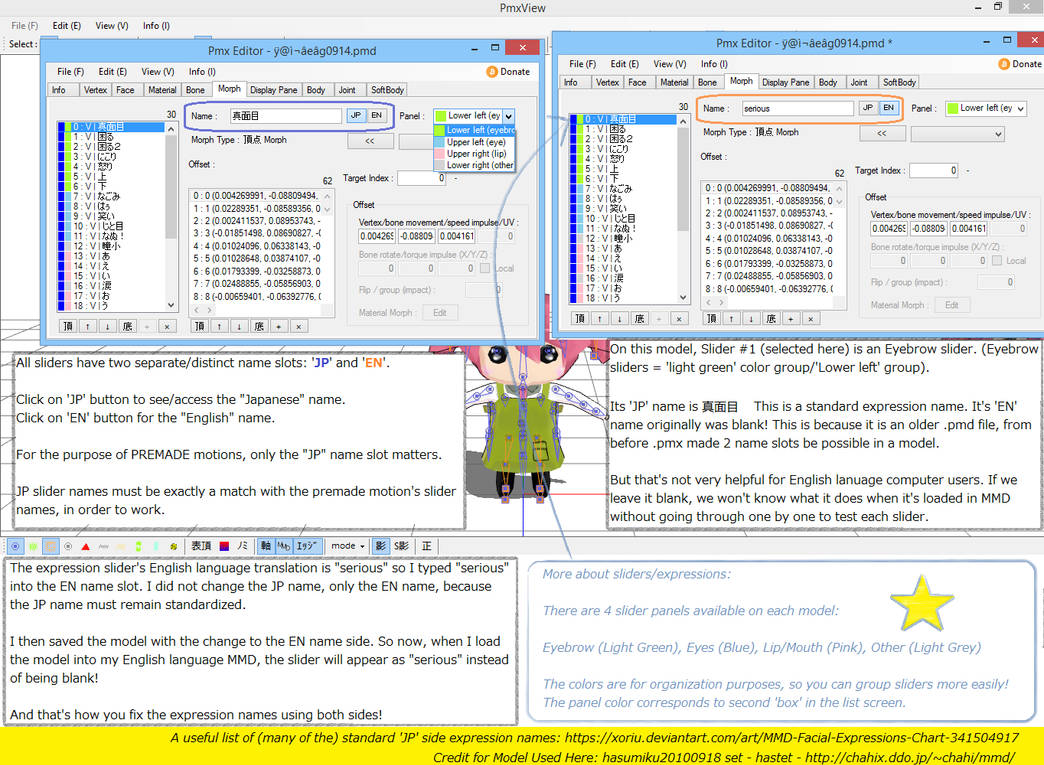Toggle the 軸 axis display button
This screenshot has width=1044, height=765.
pos(266,546)
